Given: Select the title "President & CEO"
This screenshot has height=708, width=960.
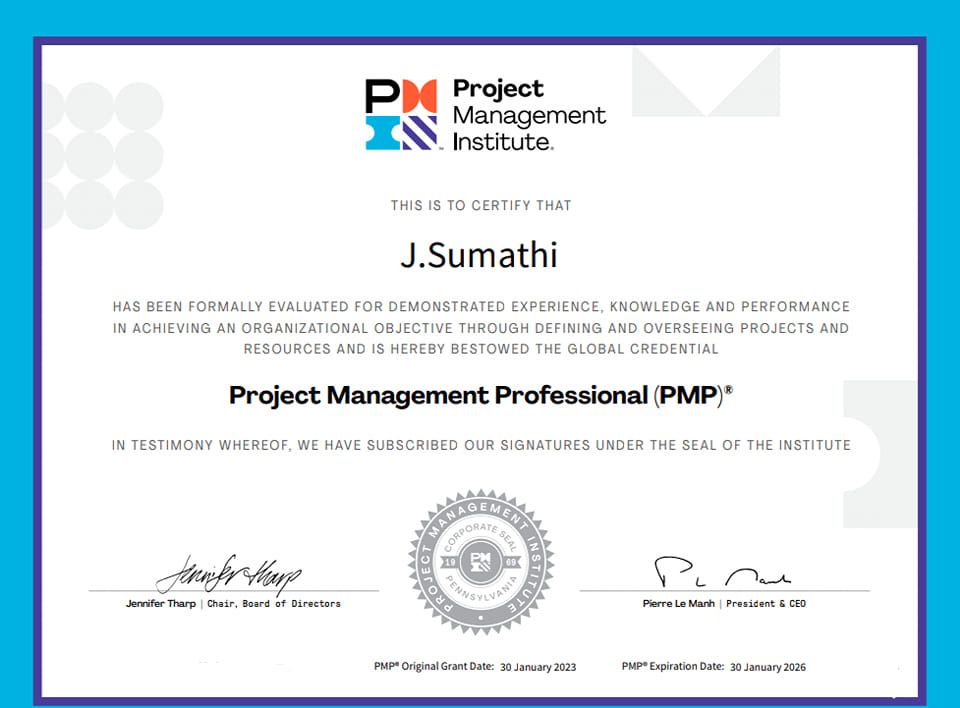Looking at the screenshot, I should [x=766, y=604].
